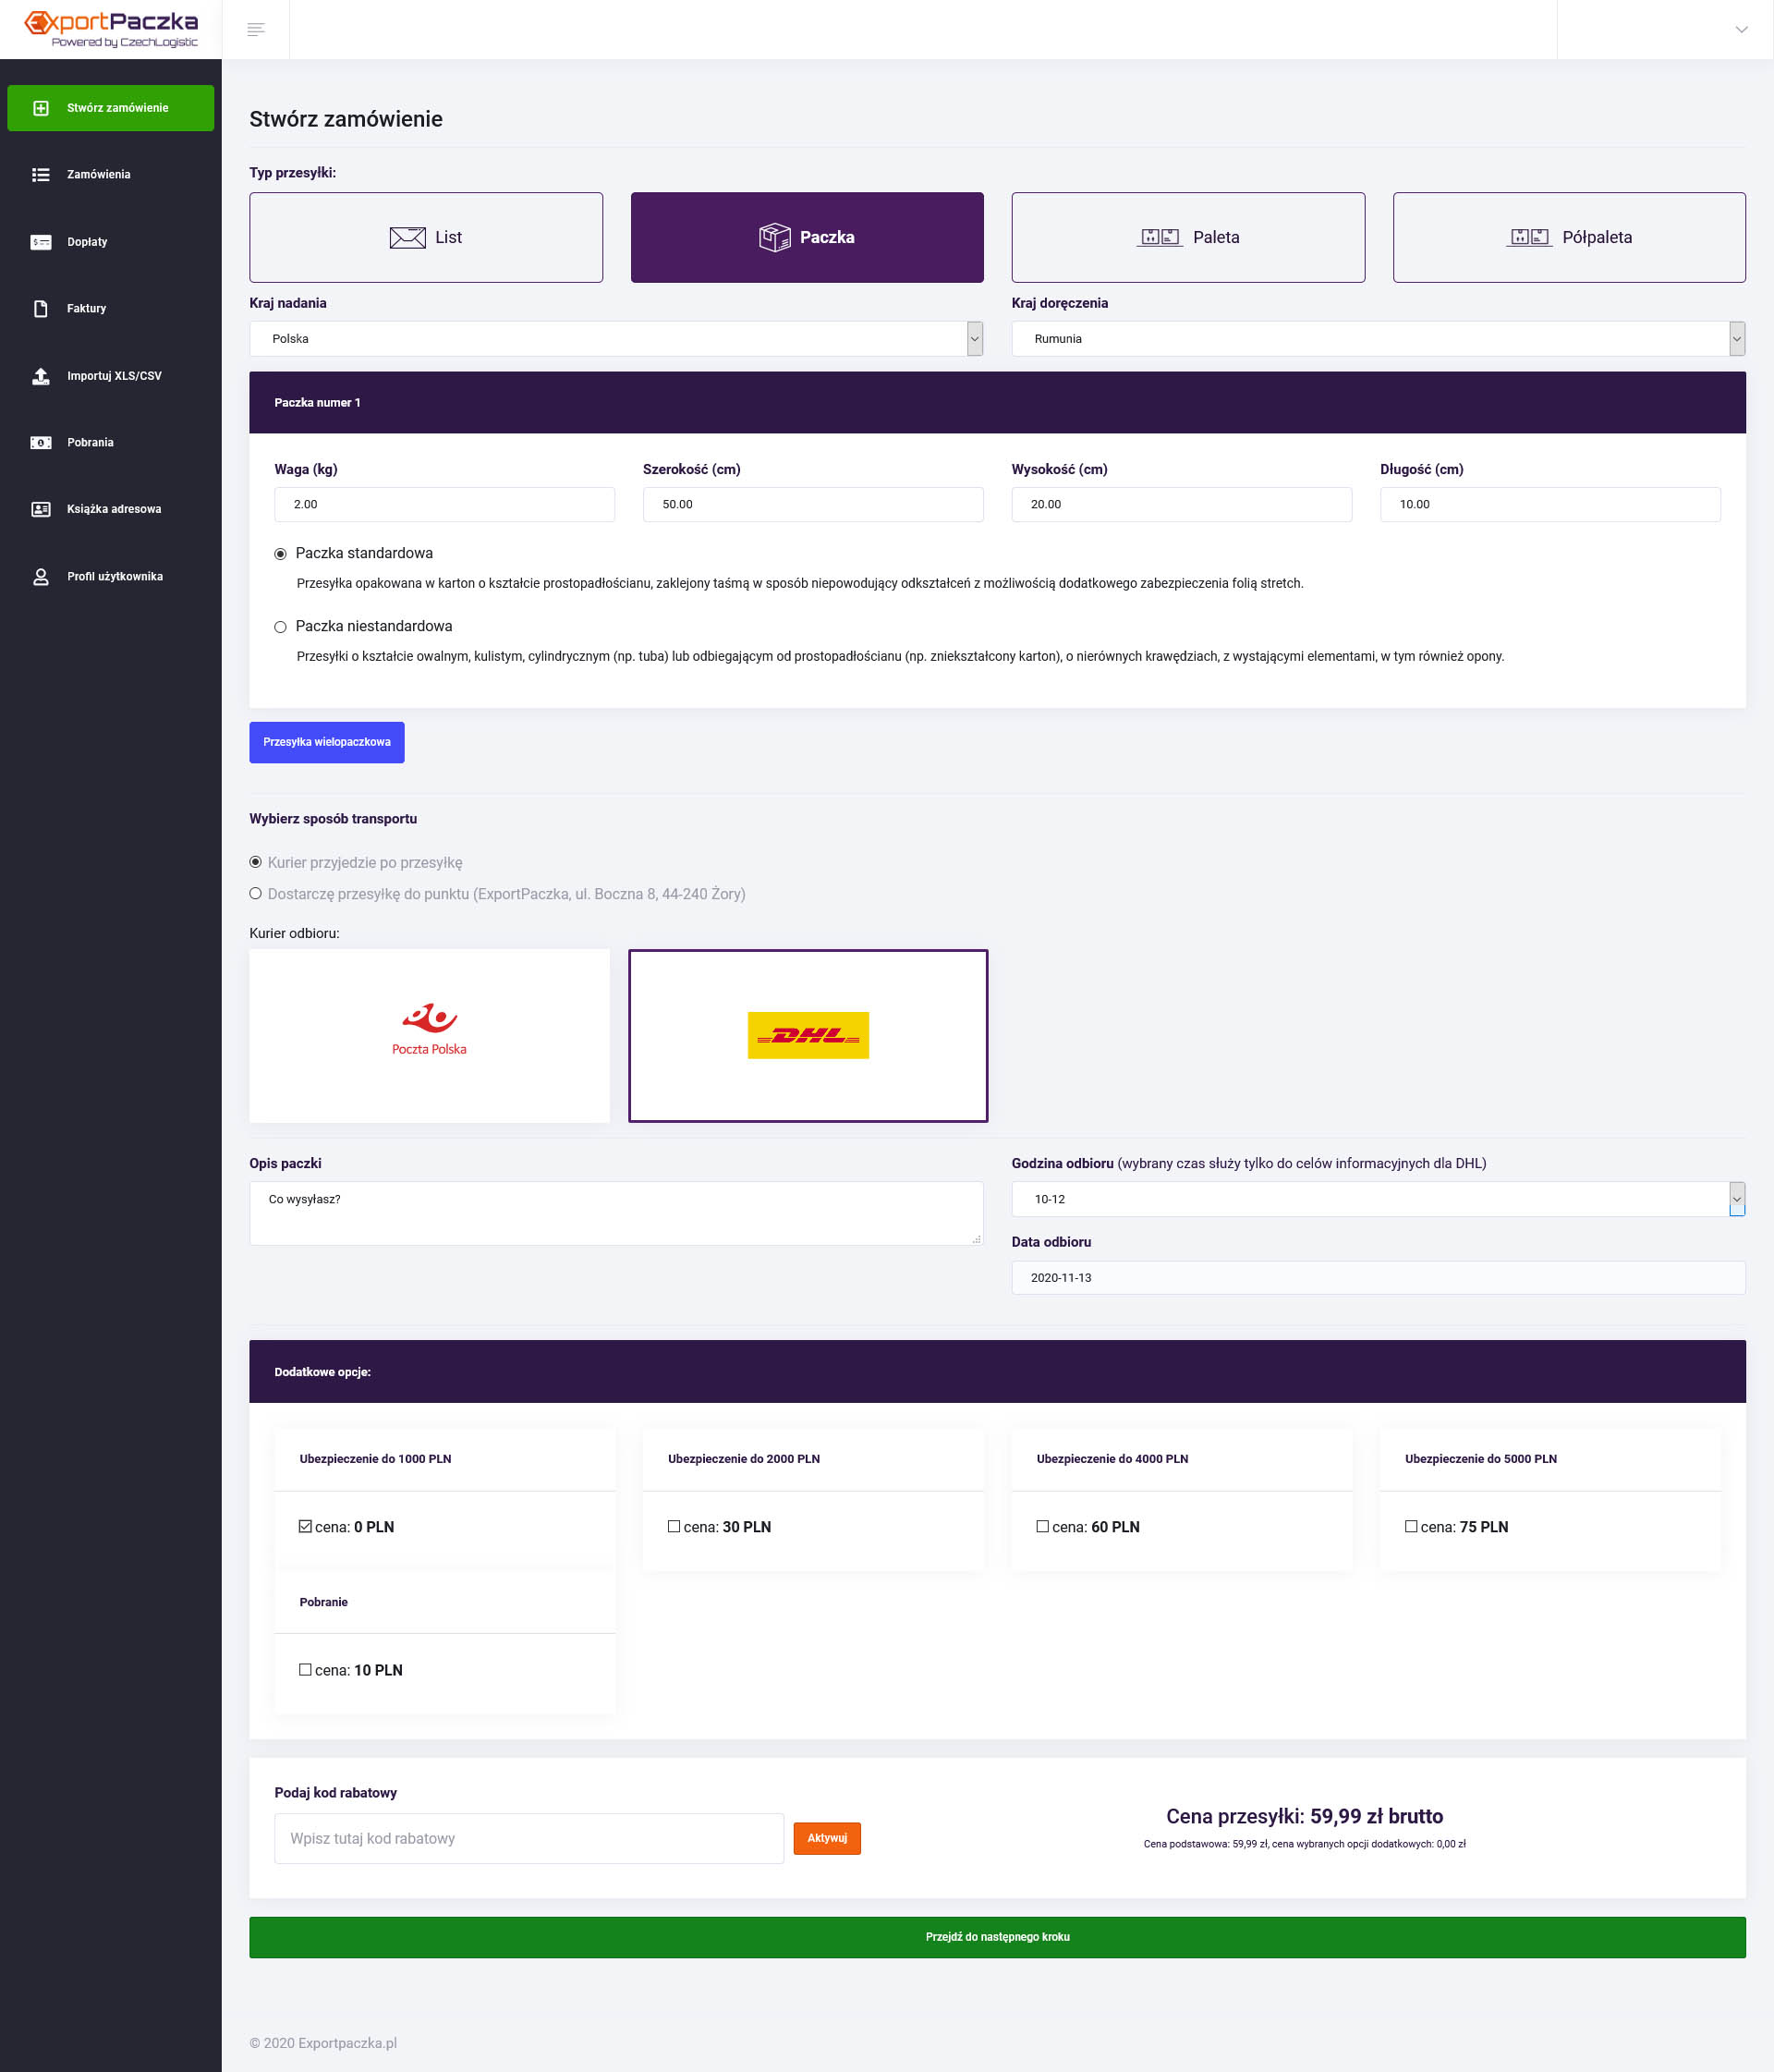Click the plus icon for Stwórz zamówienie

click(41, 108)
